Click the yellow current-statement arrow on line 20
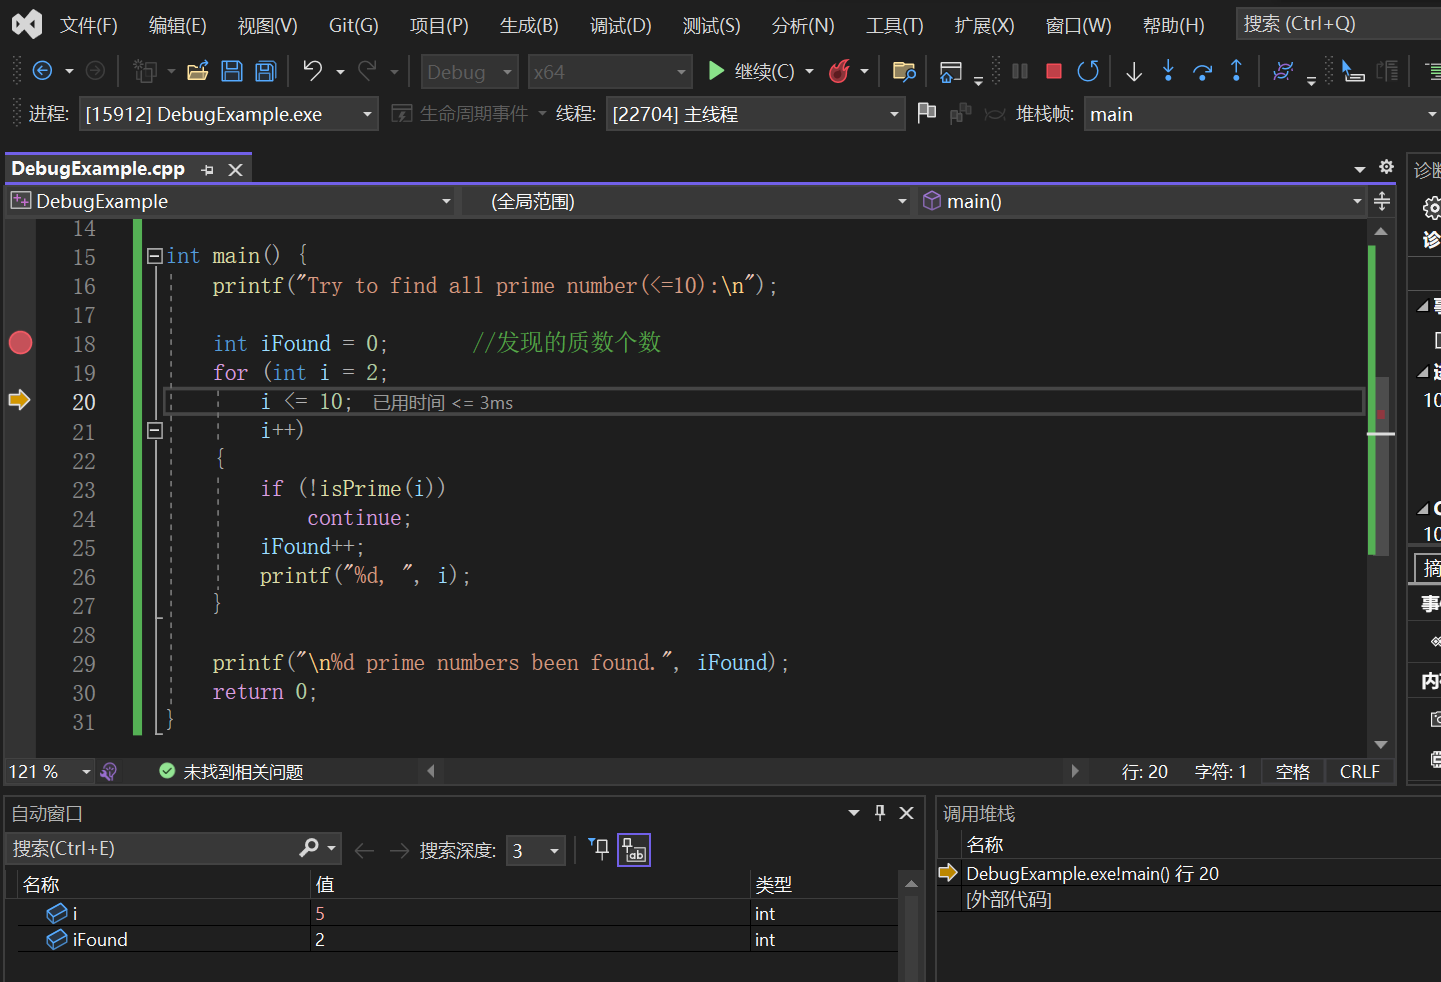Viewport: 1441px width, 982px height. tap(19, 400)
